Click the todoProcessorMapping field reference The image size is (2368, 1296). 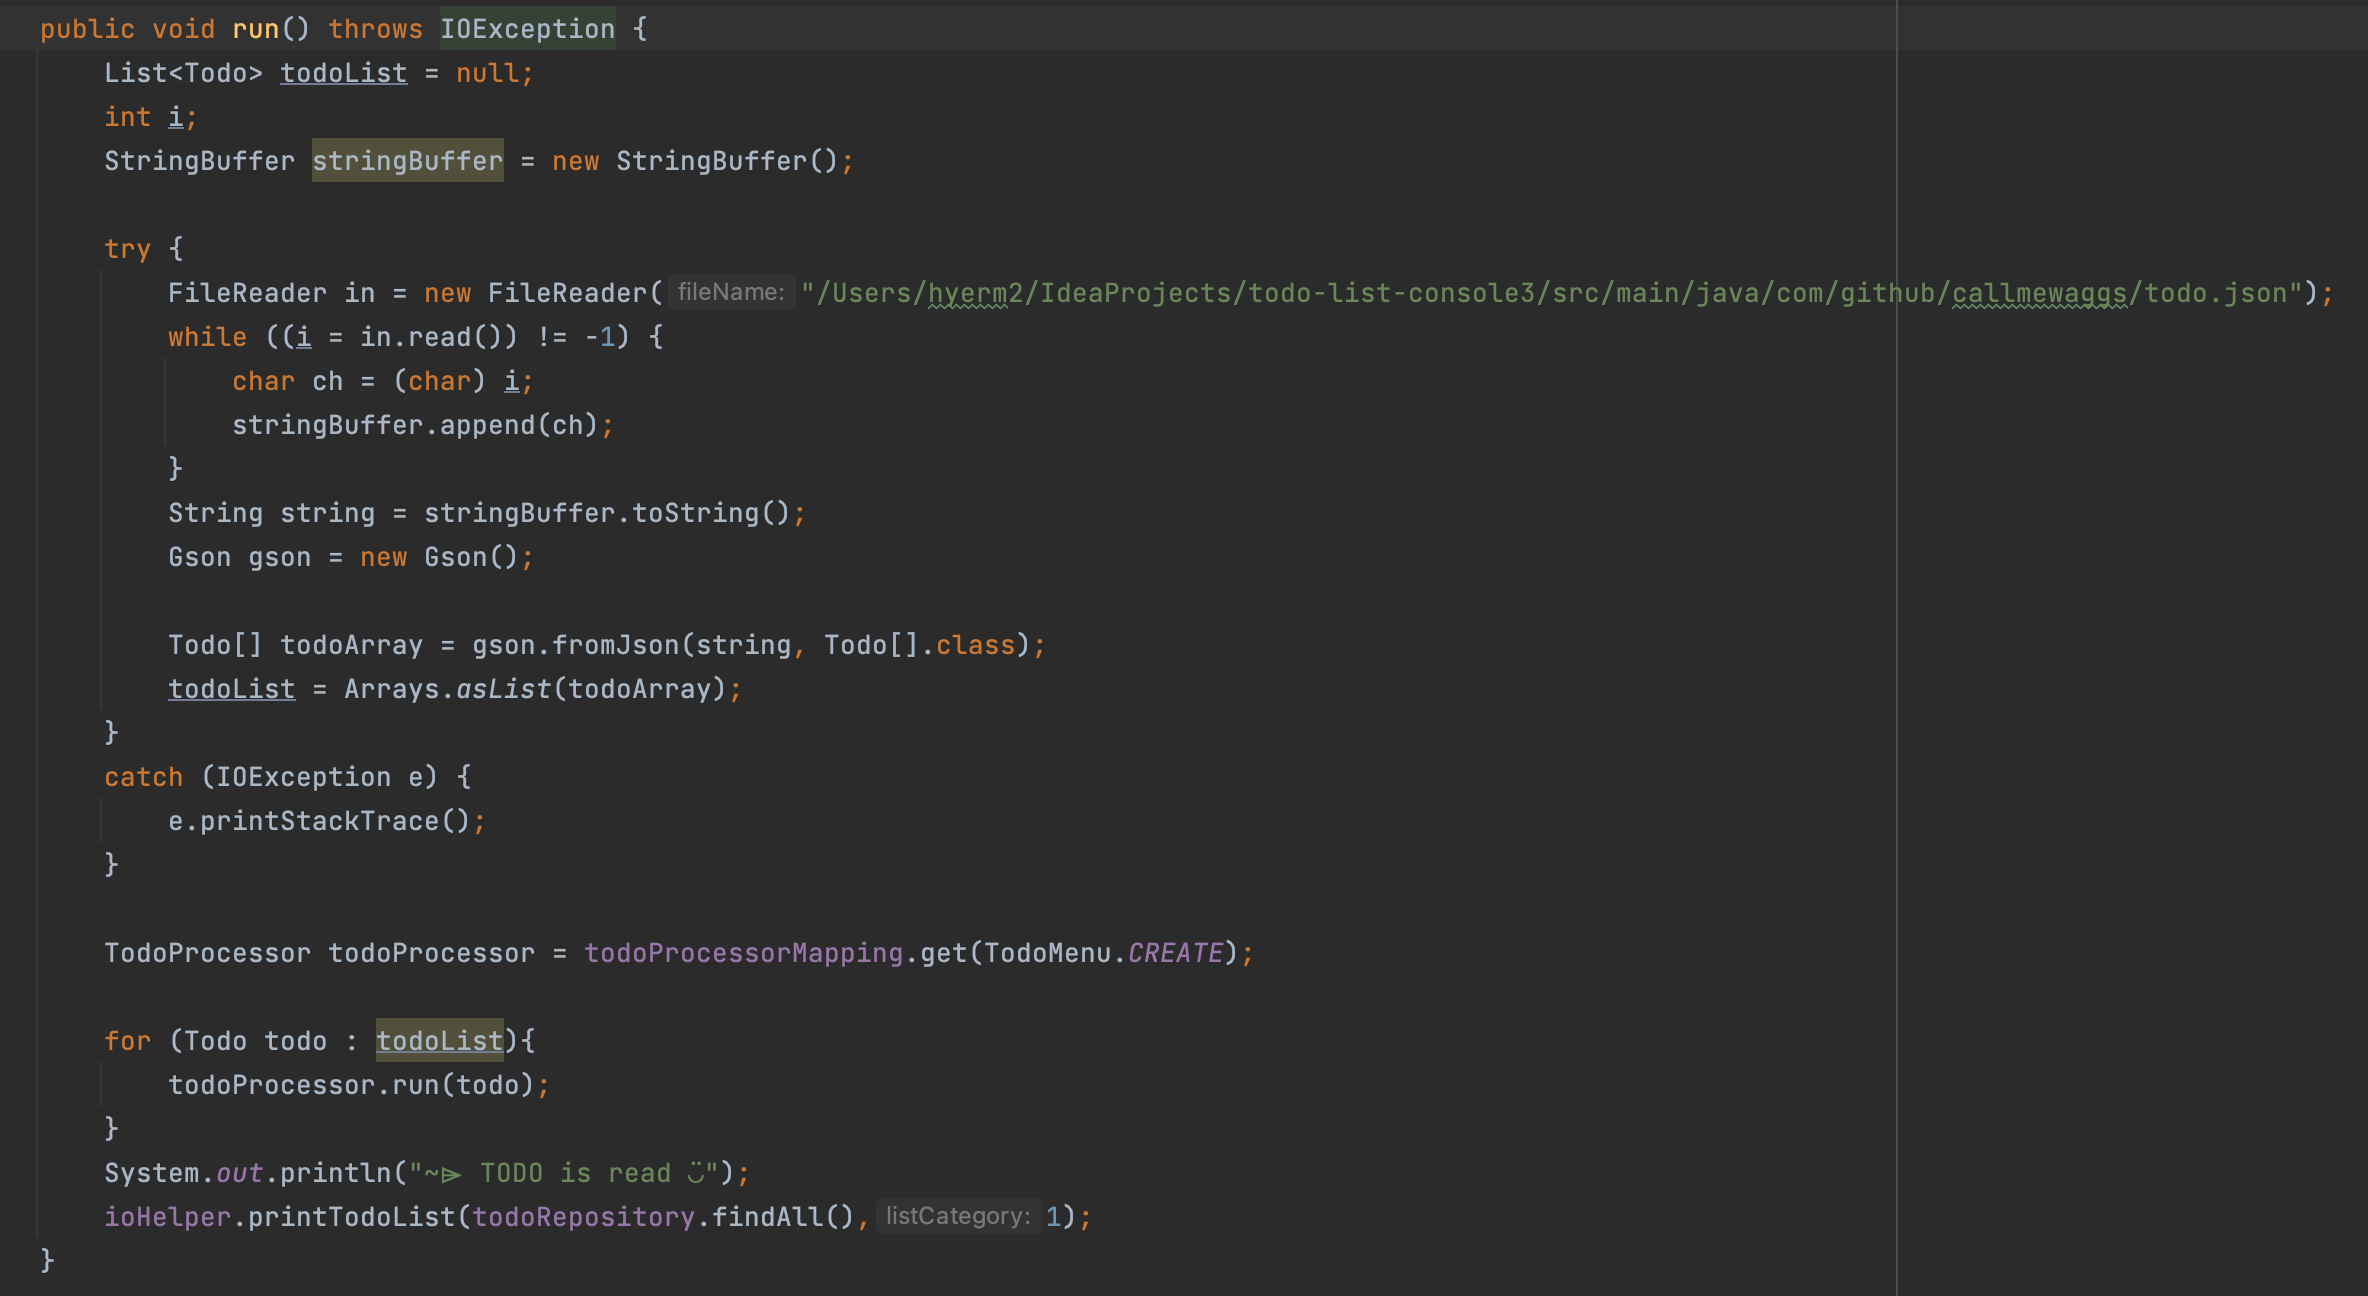[x=743, y=953]
